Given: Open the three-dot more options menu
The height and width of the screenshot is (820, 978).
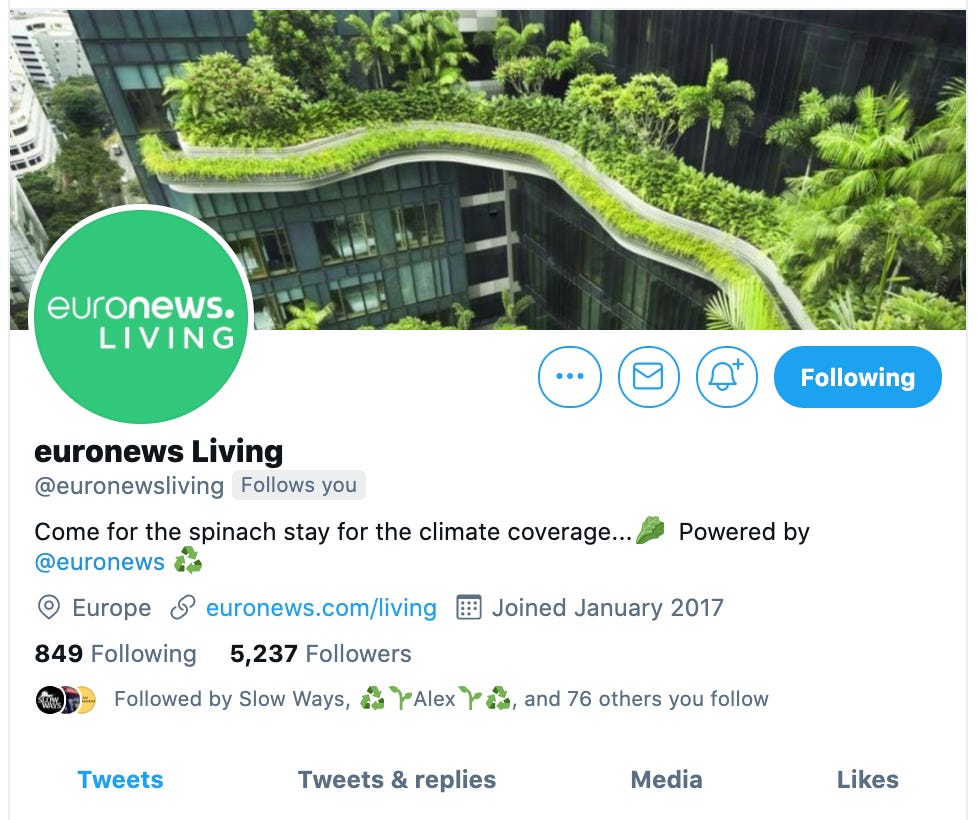Looking at the screenshot, I should coord(569,377).
